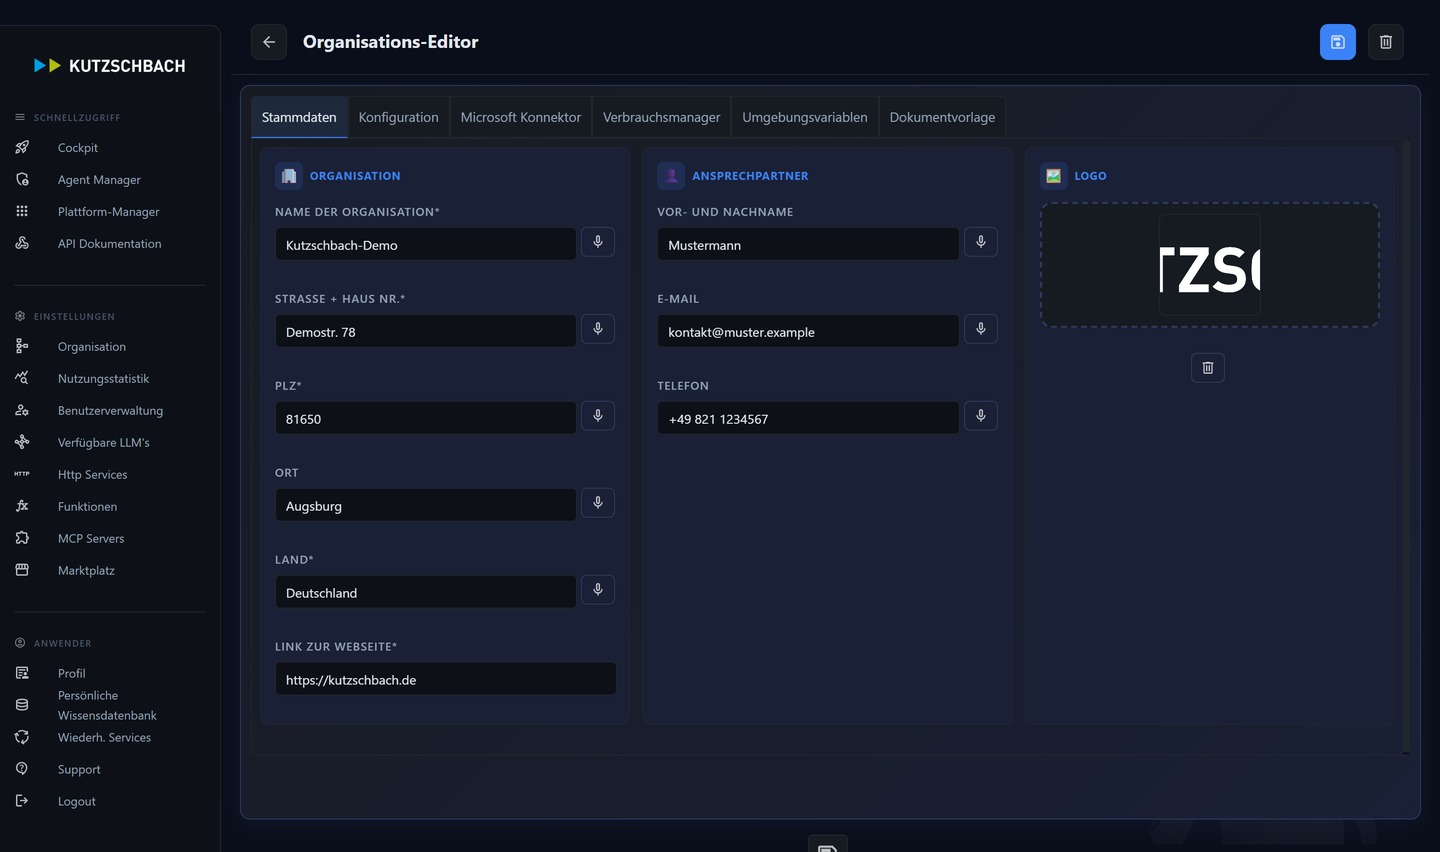
Task: Go to the Umgebungsvariablen tab
Action: click(x=805, y=117)
